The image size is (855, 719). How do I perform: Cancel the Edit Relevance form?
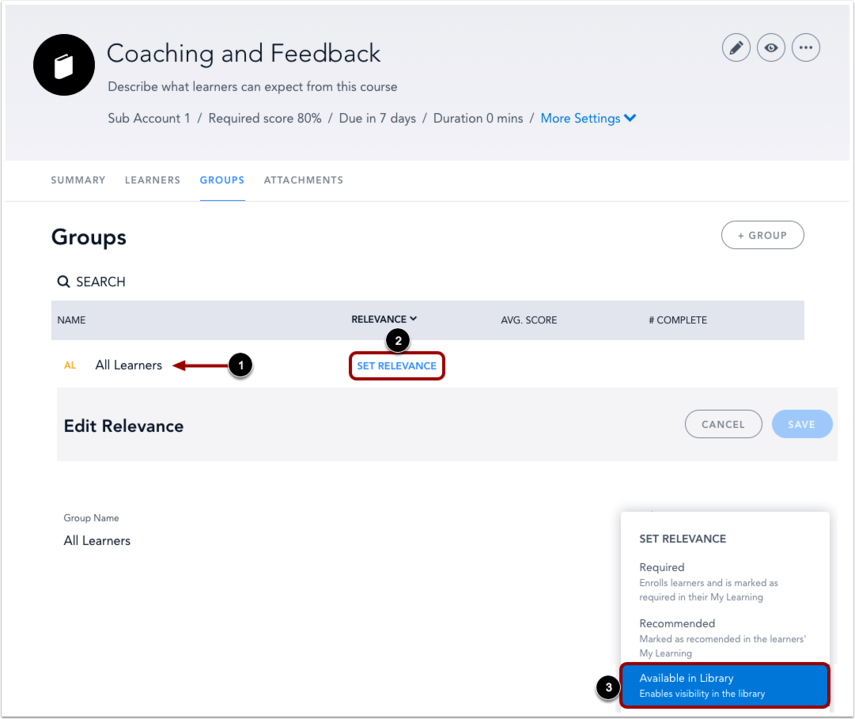723,424
